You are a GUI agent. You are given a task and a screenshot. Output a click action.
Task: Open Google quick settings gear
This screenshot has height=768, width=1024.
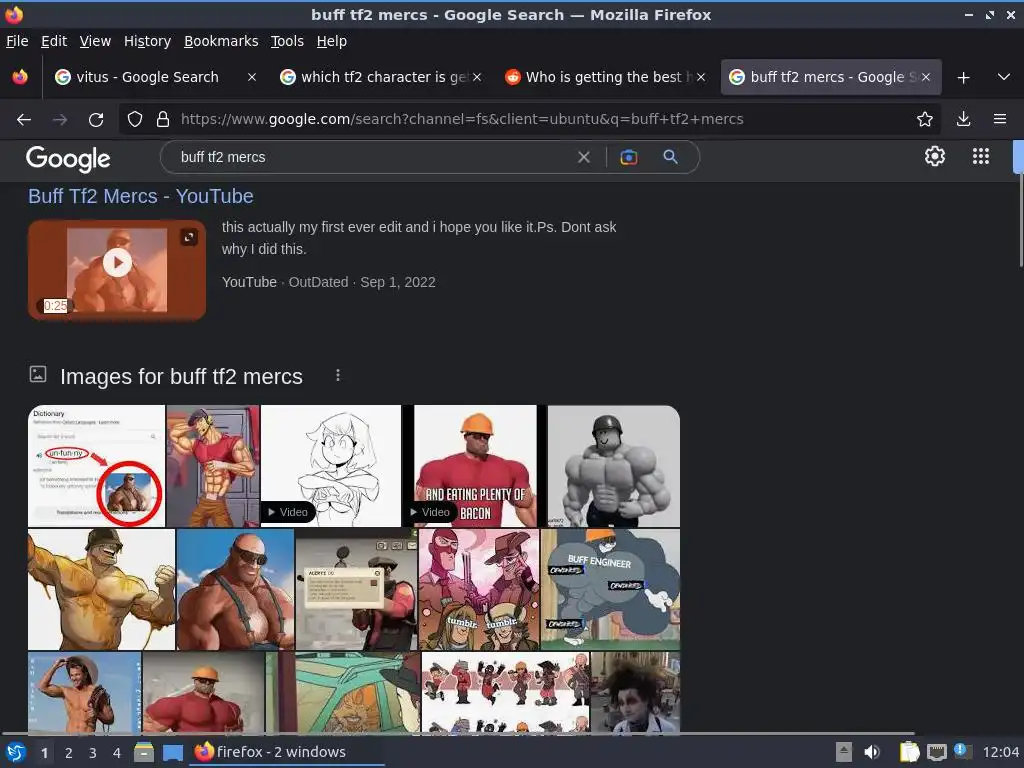(x=935, y=156)
